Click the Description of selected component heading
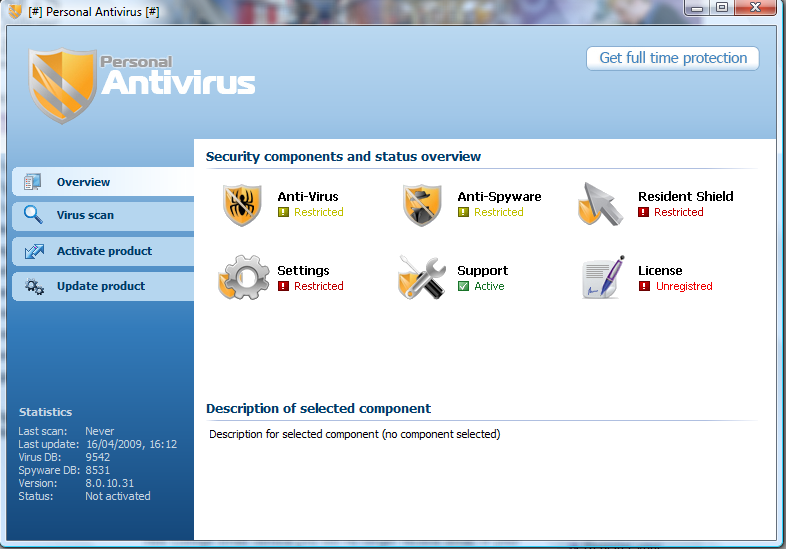786x549 pixels. point(318,409)
